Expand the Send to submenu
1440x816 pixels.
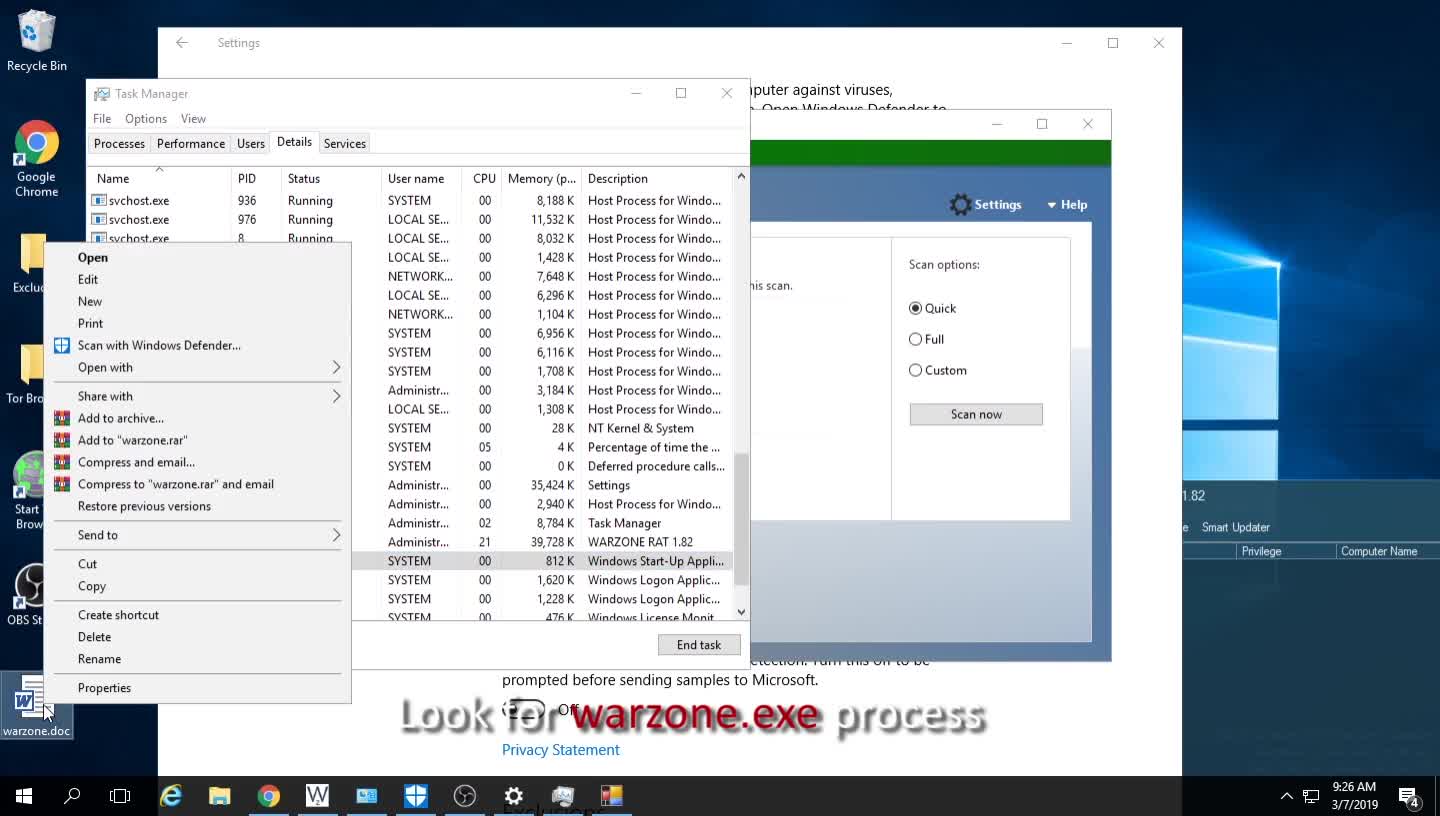click(x=198, y=535)
